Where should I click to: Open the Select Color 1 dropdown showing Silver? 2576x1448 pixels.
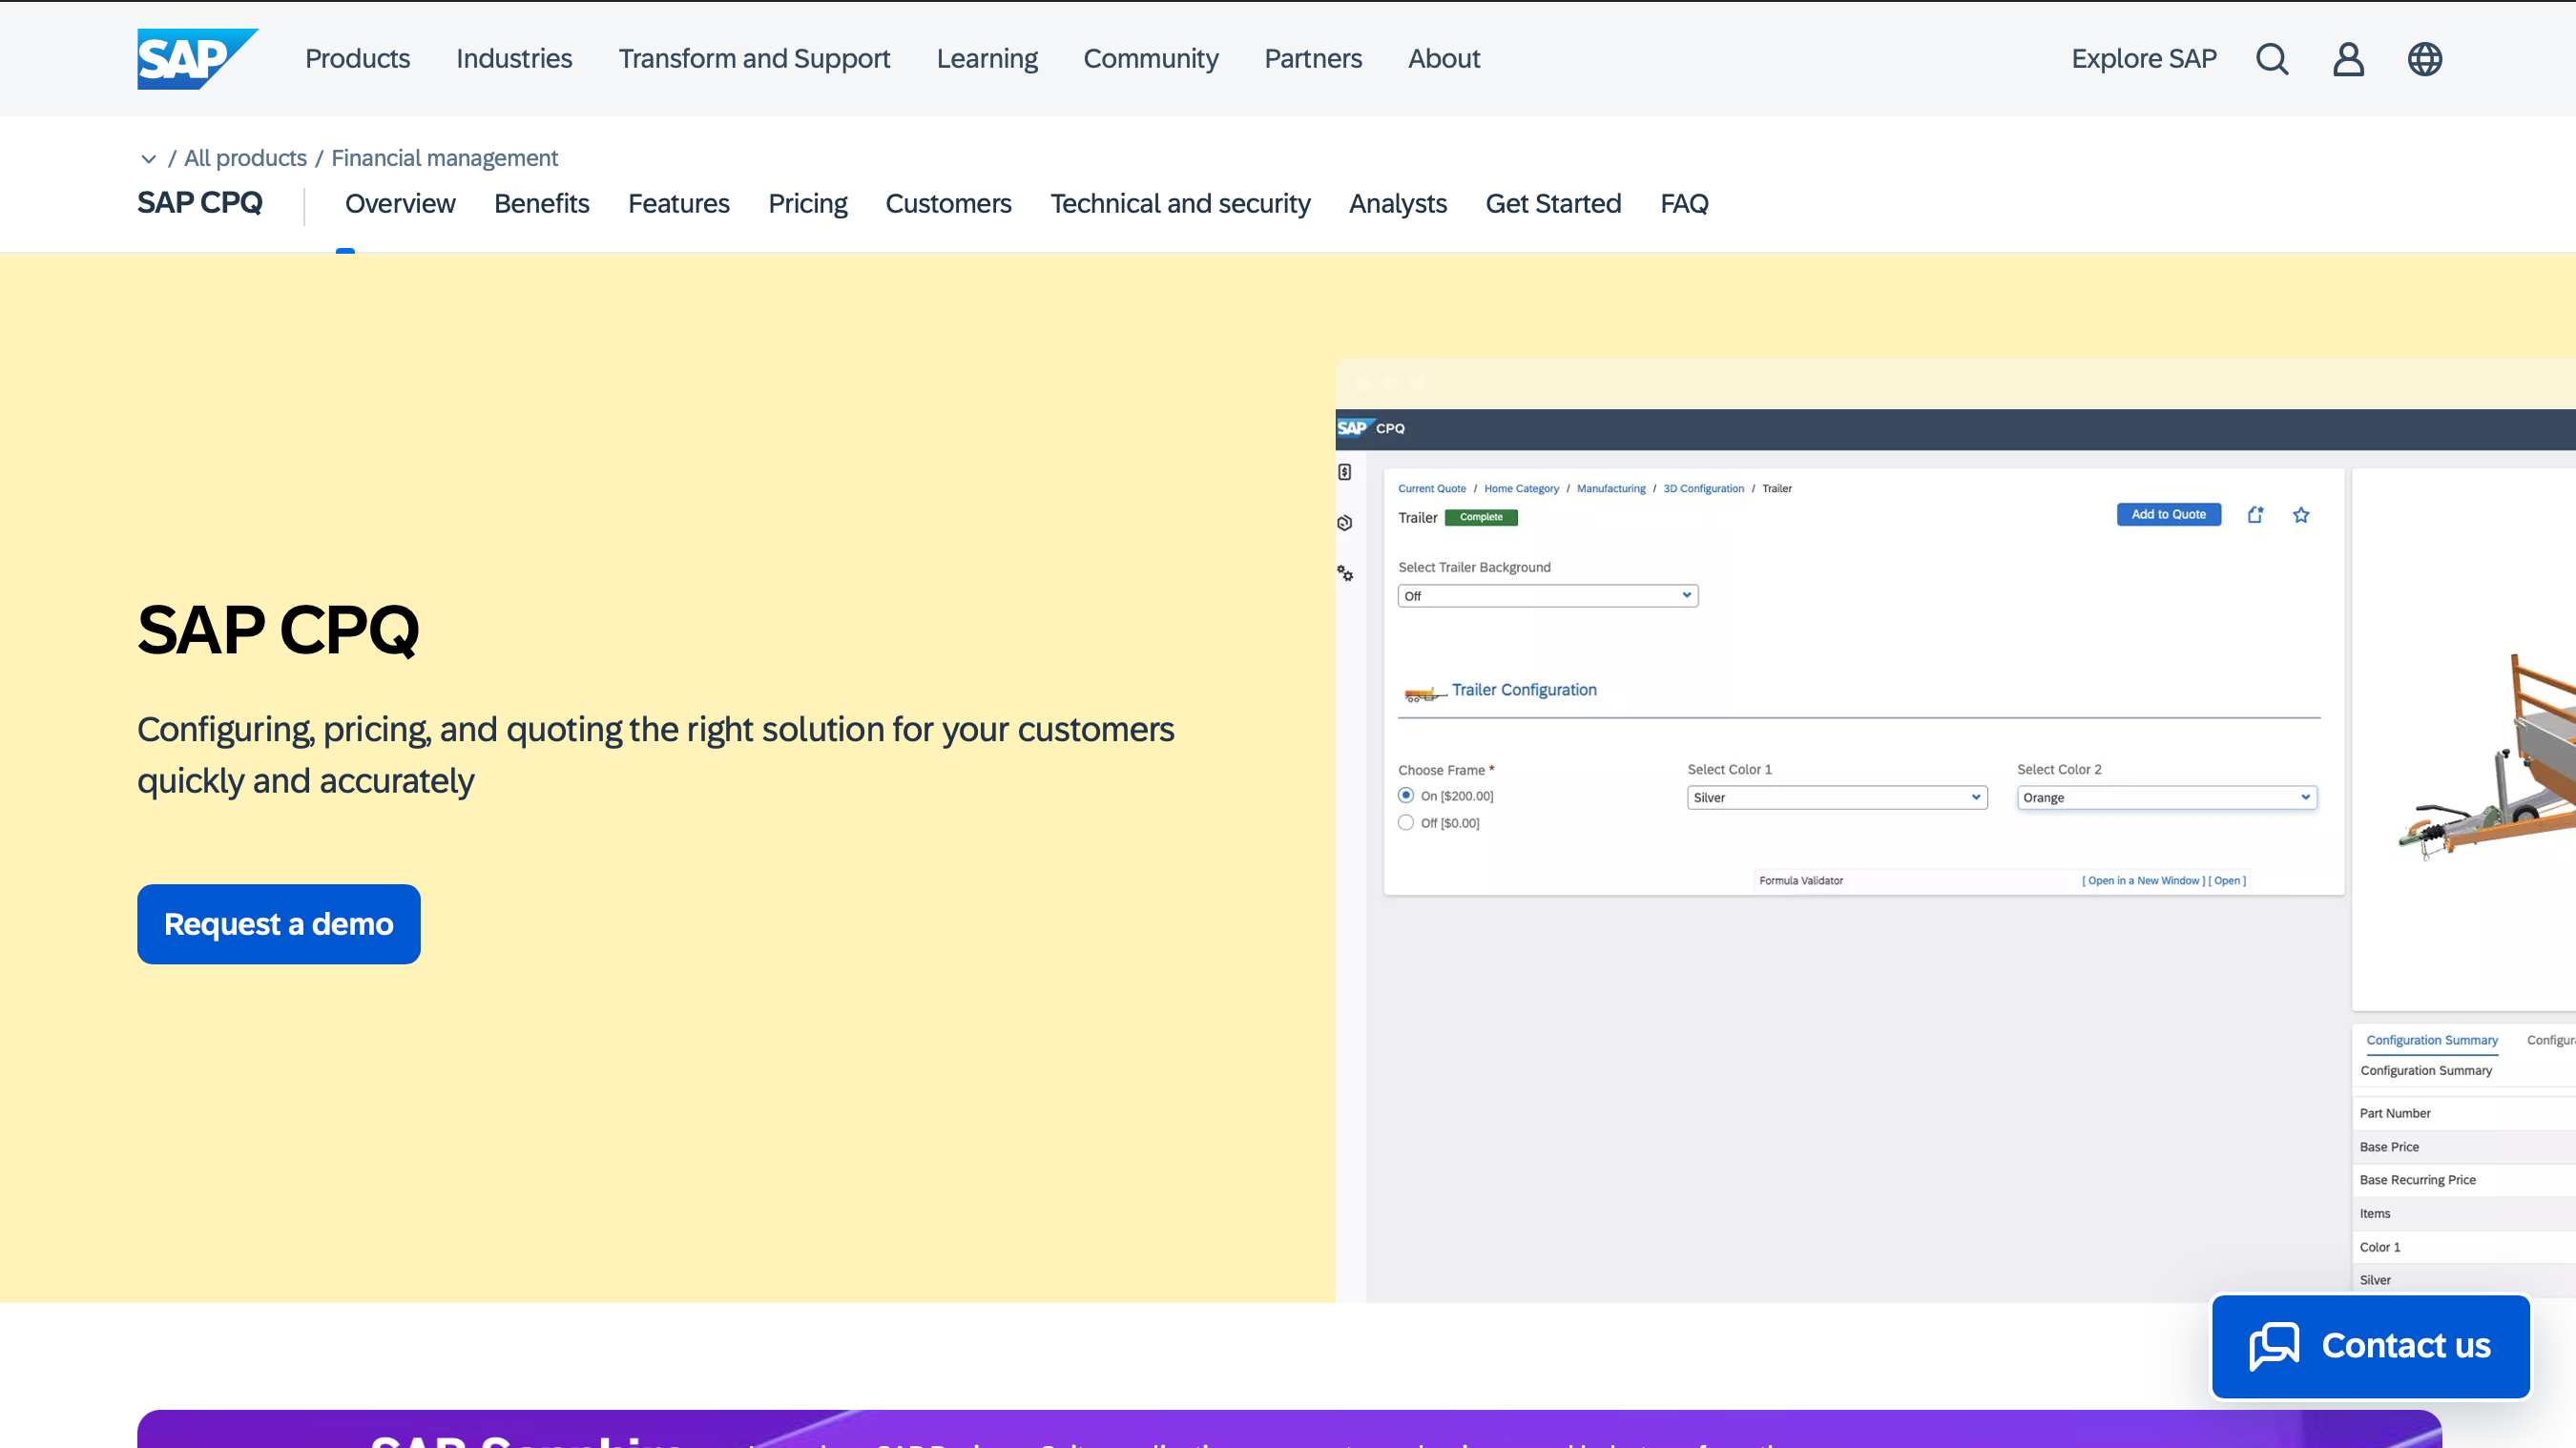coord(1837,798)
